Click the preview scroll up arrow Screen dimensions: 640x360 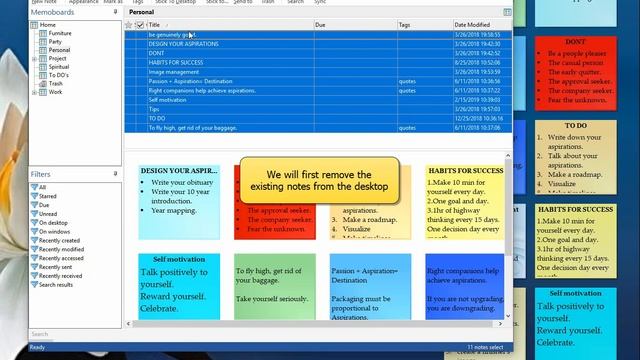[508, 156]
